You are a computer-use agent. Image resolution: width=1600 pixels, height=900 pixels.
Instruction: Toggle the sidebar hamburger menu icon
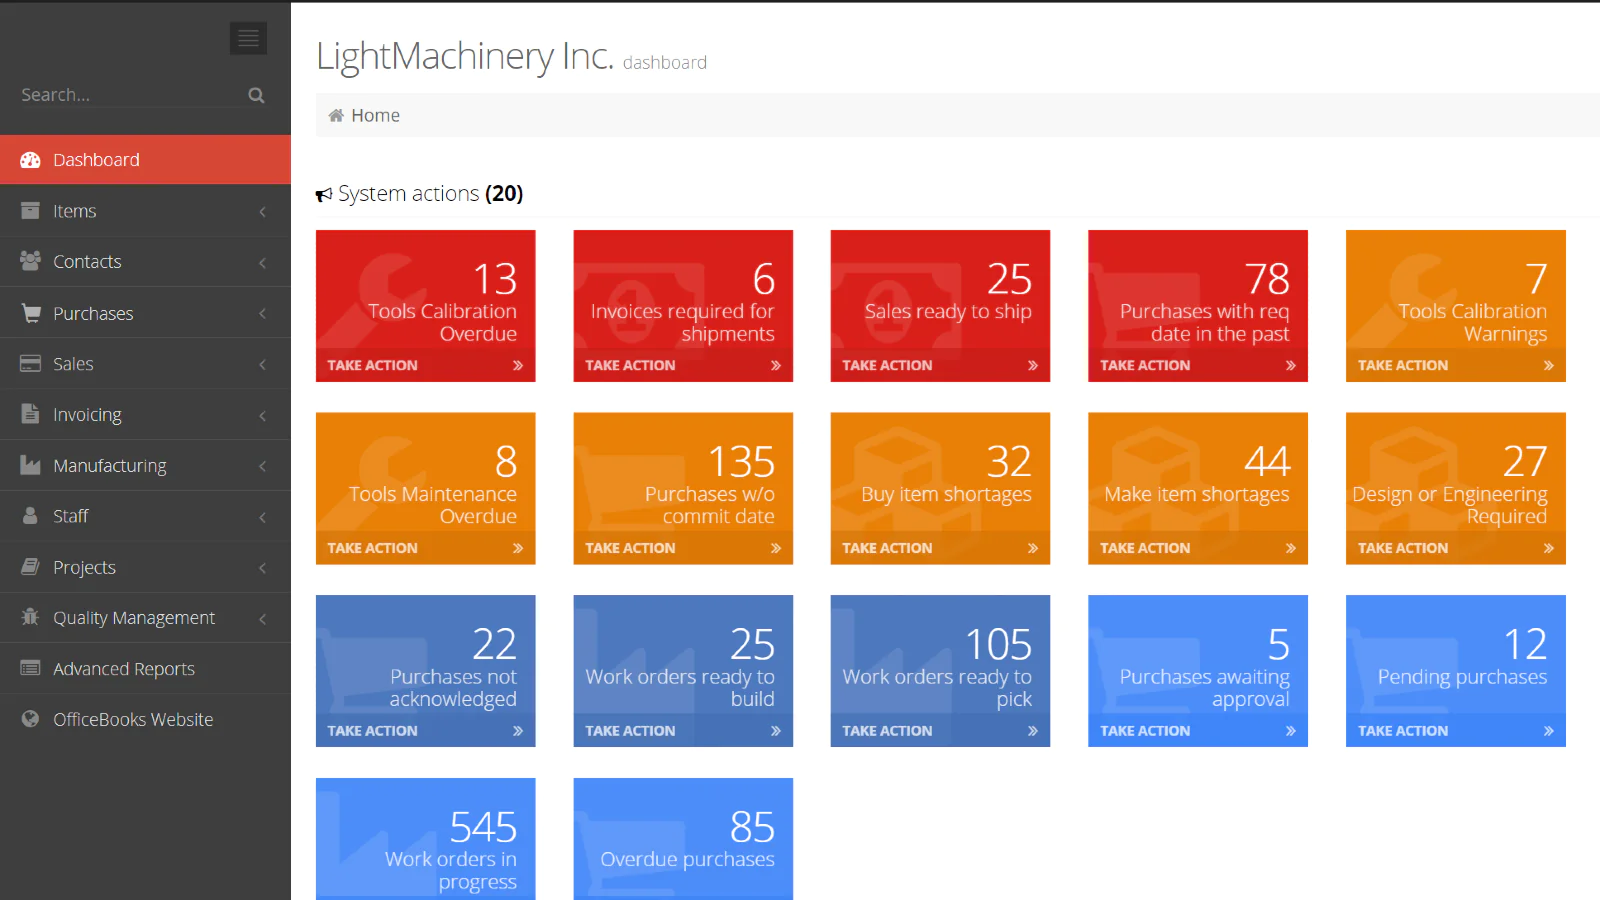[x=248, y=38]
